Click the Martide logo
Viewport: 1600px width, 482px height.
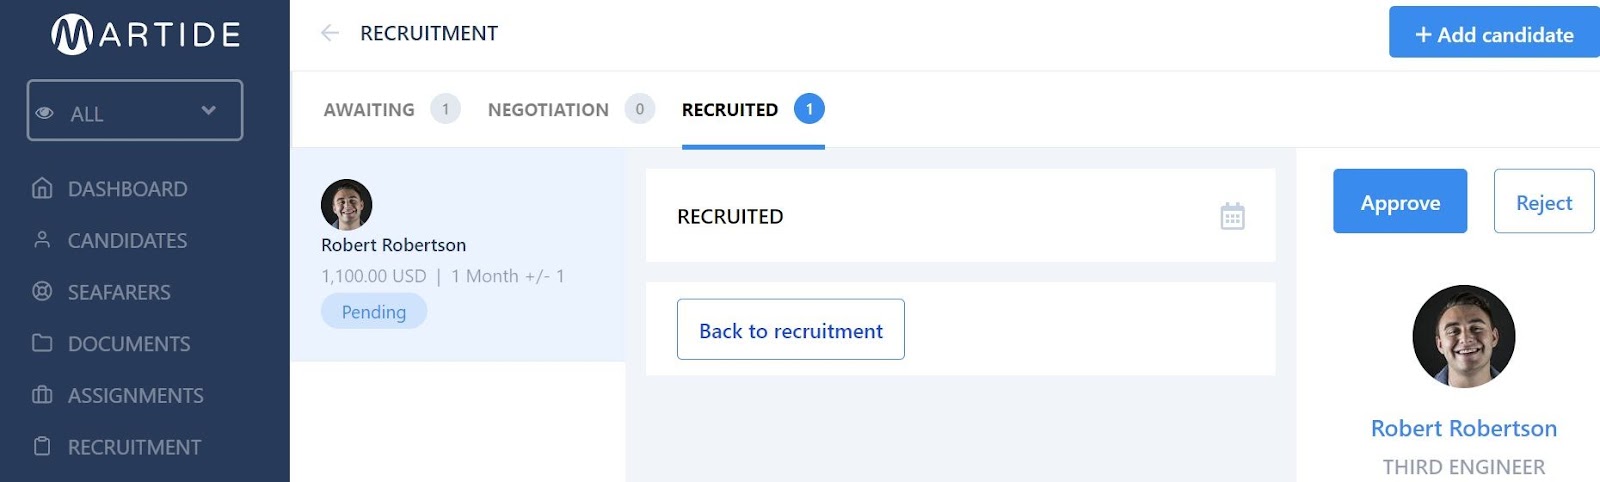coord(146,35)
